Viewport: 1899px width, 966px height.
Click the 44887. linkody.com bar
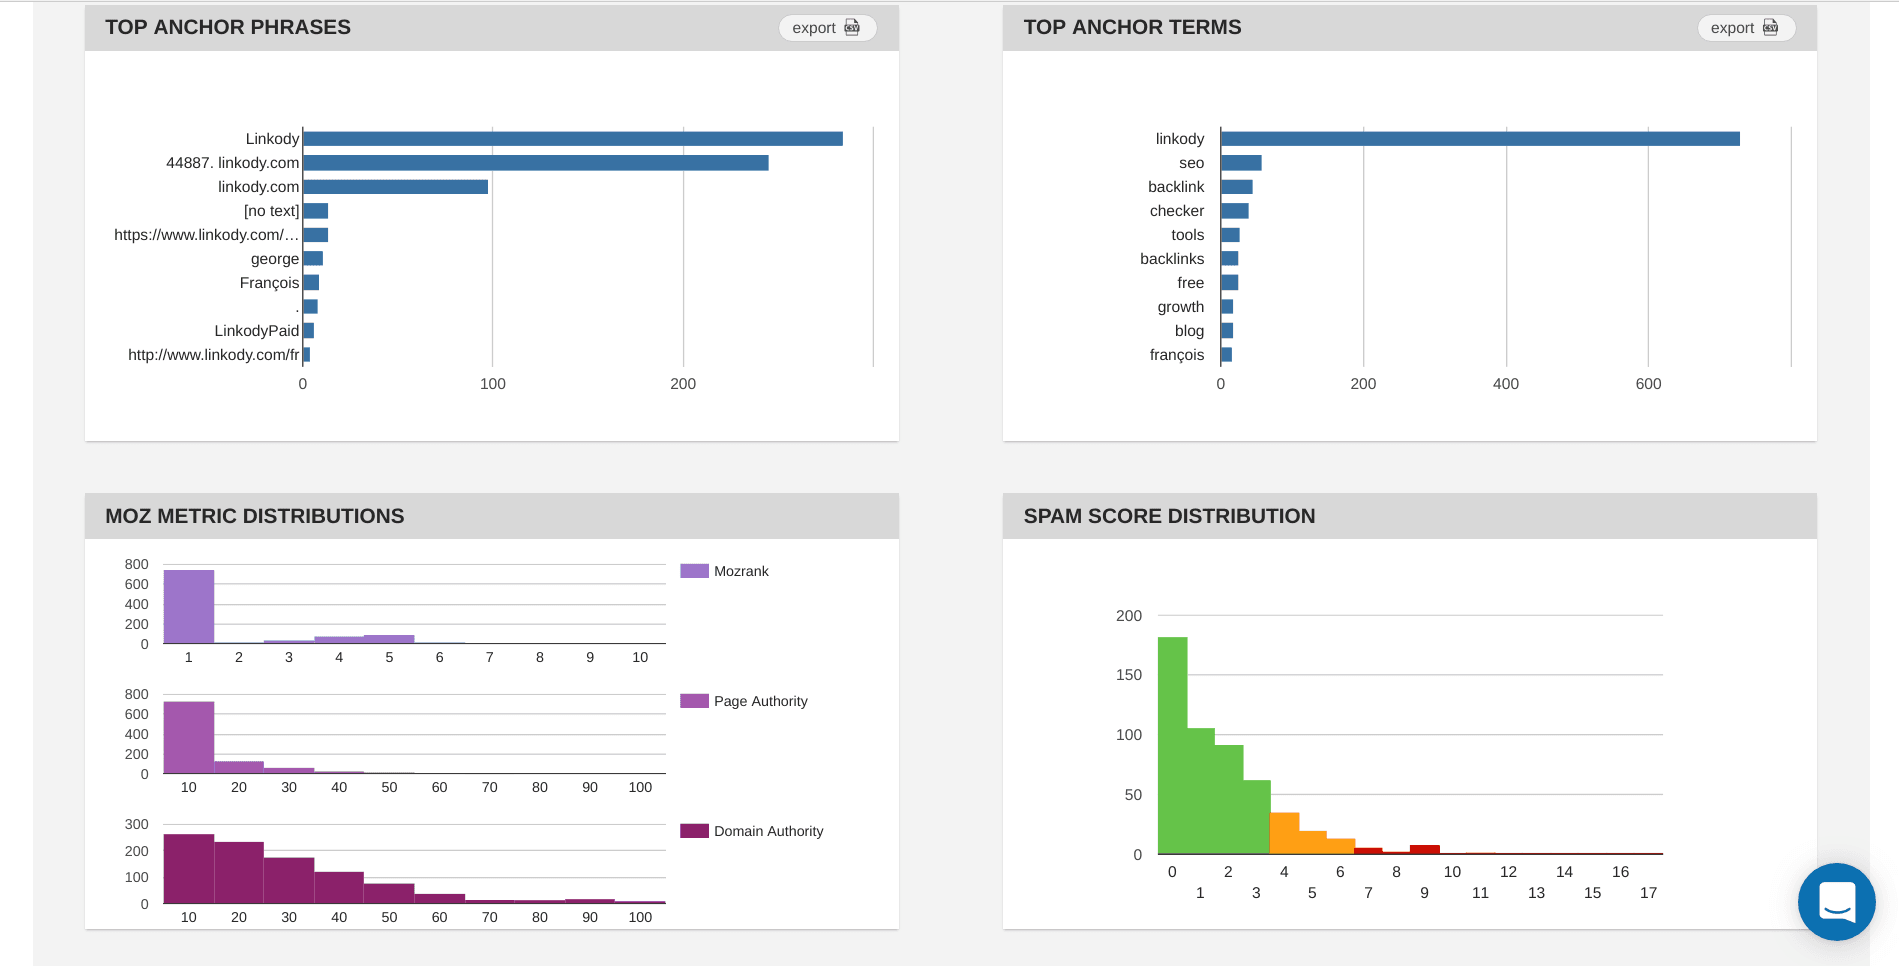(x=535, y=163)
